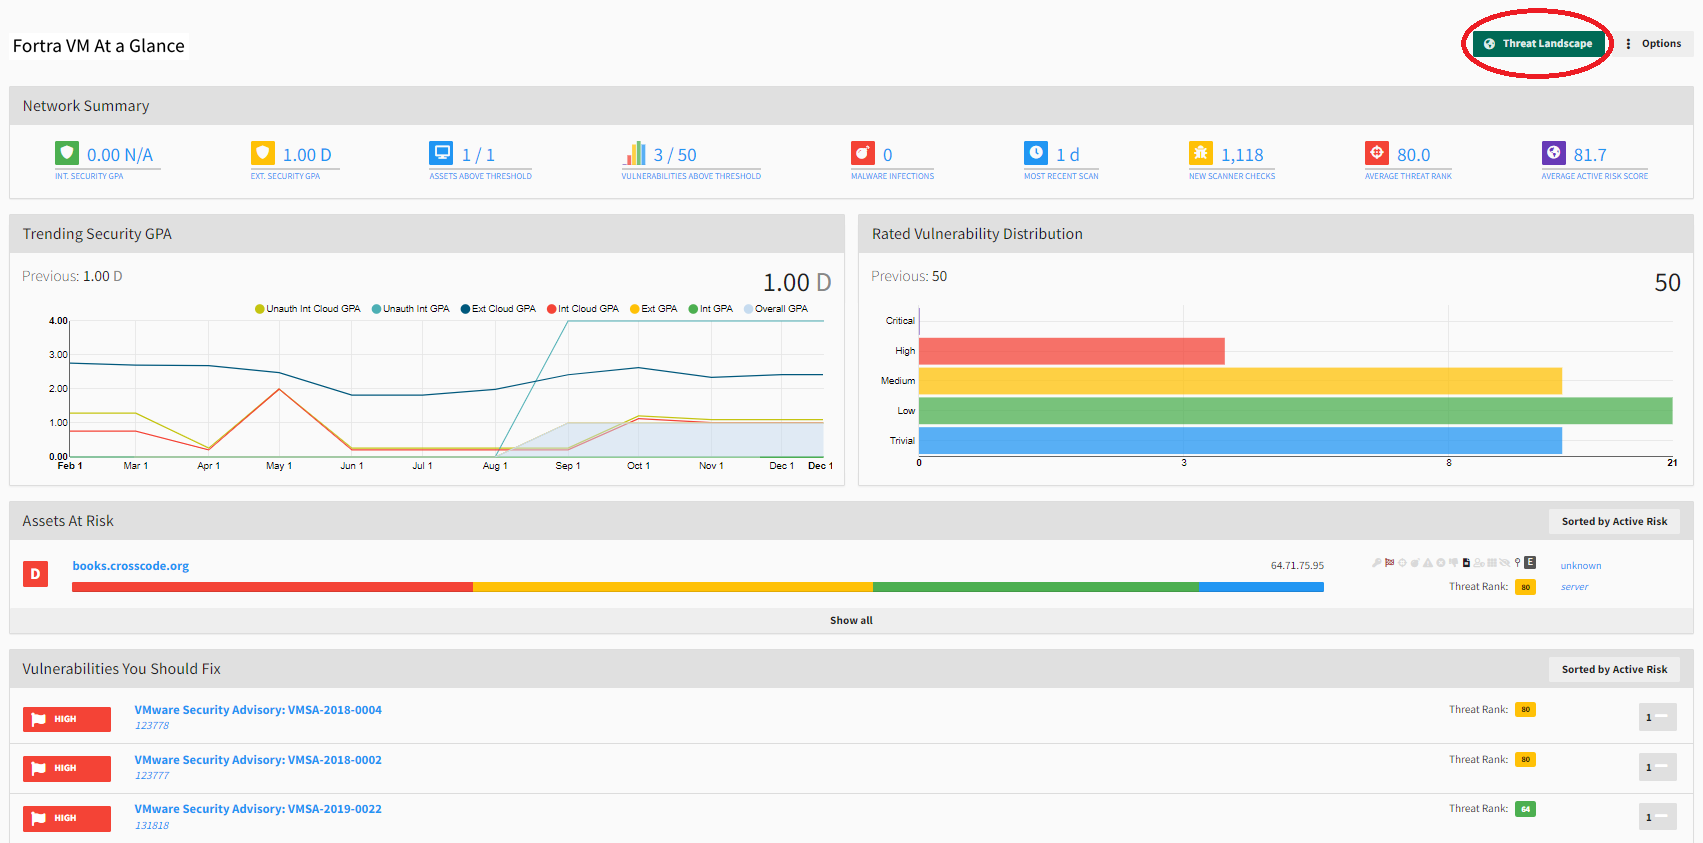Image resolution: width=1703 pixels, height=843 pixels.
Task: Click the D grade badge for books.crosscode.org
Action: [35, 574]
